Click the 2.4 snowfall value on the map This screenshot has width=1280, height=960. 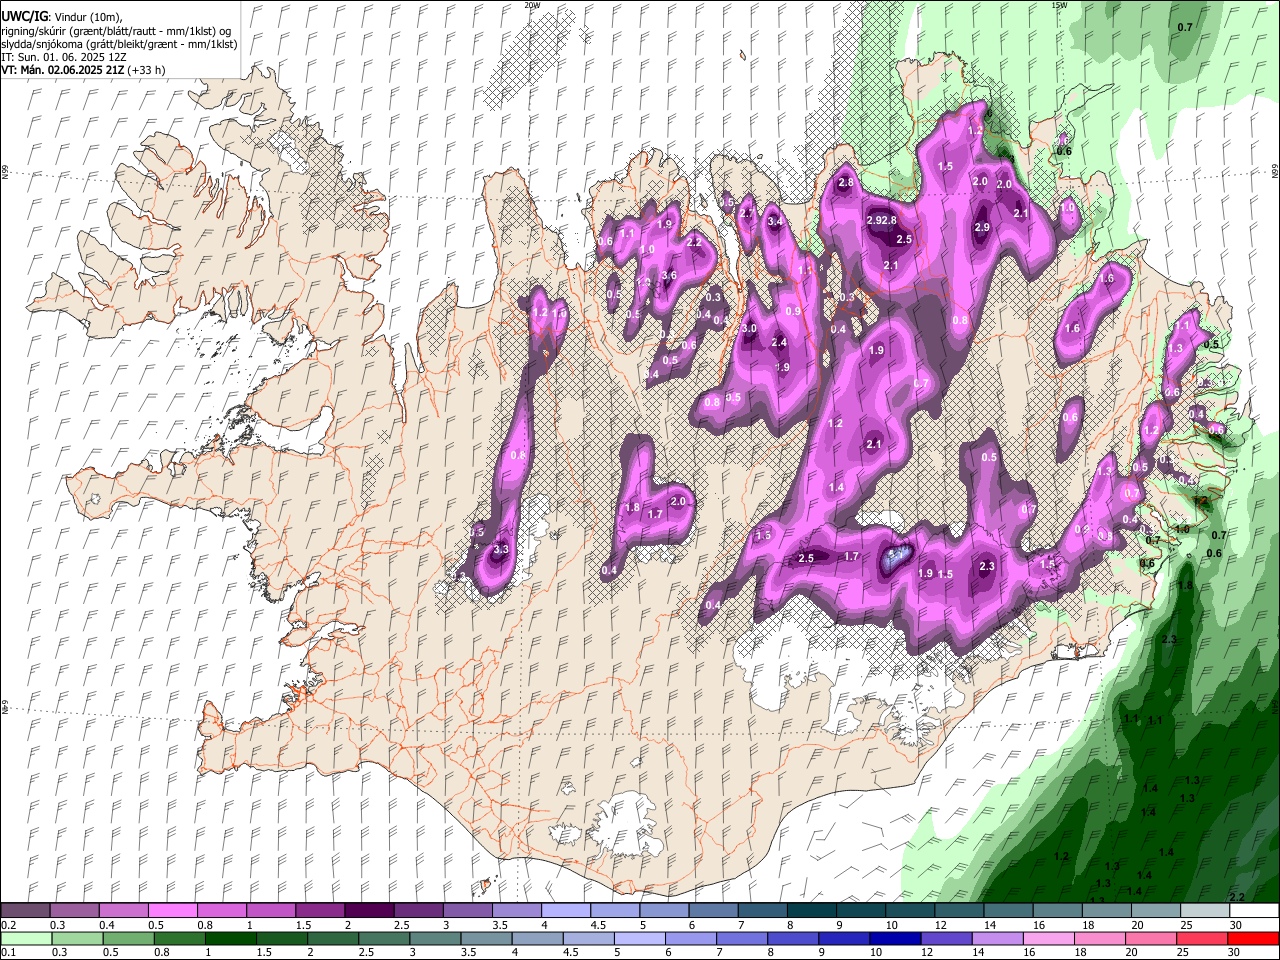[780, 343]
